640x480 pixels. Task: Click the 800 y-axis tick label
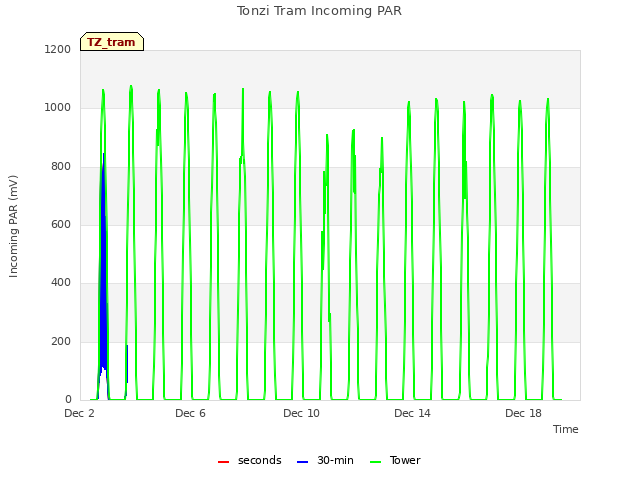(x=61, y=167)
